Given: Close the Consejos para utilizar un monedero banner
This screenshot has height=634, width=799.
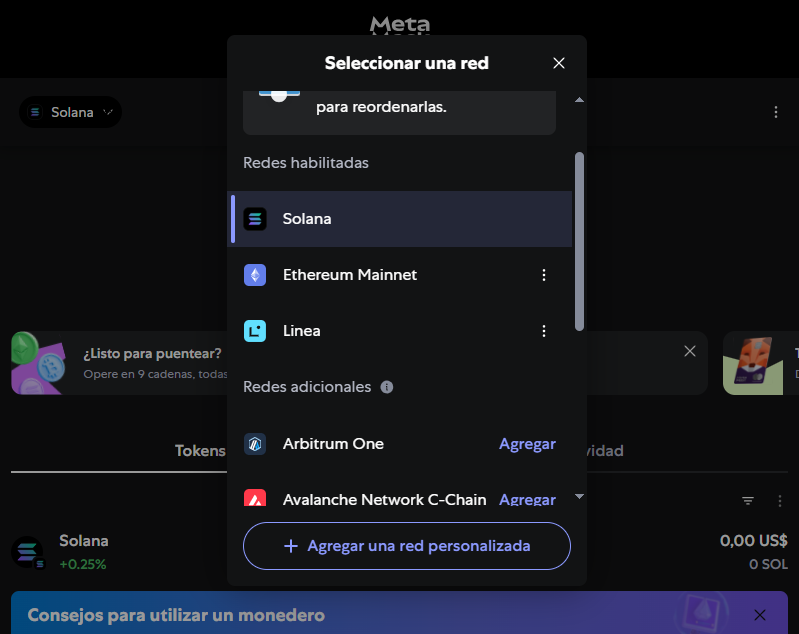Looking at the screenshot, I should [759, 615].
